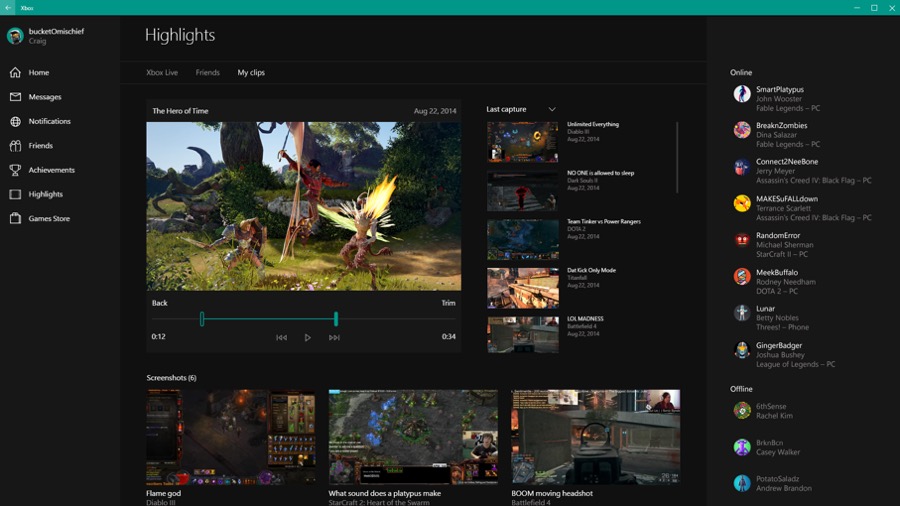Viewport: 900px width, 506px height.
Task: Open the Team Tinker vs Power Rangers thumbnail
Action: coord(523,239)
